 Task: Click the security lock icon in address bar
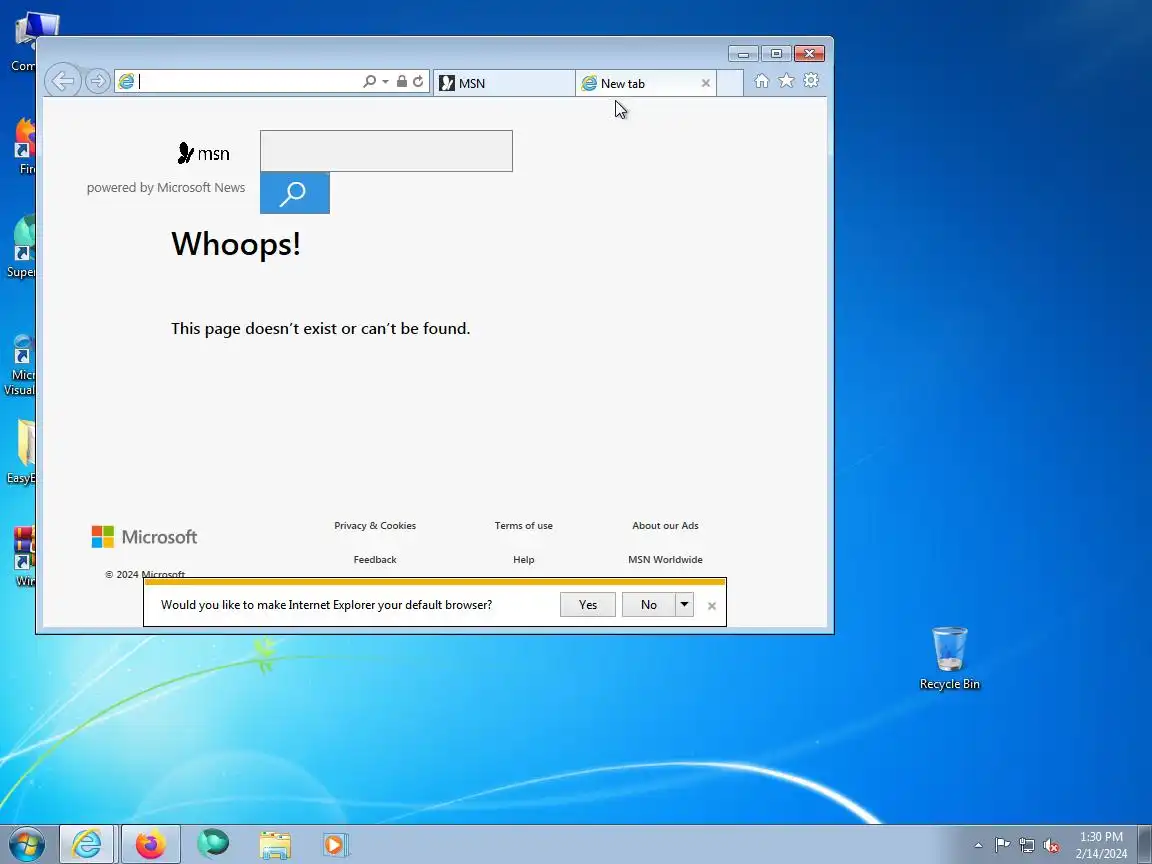(402, 81)
